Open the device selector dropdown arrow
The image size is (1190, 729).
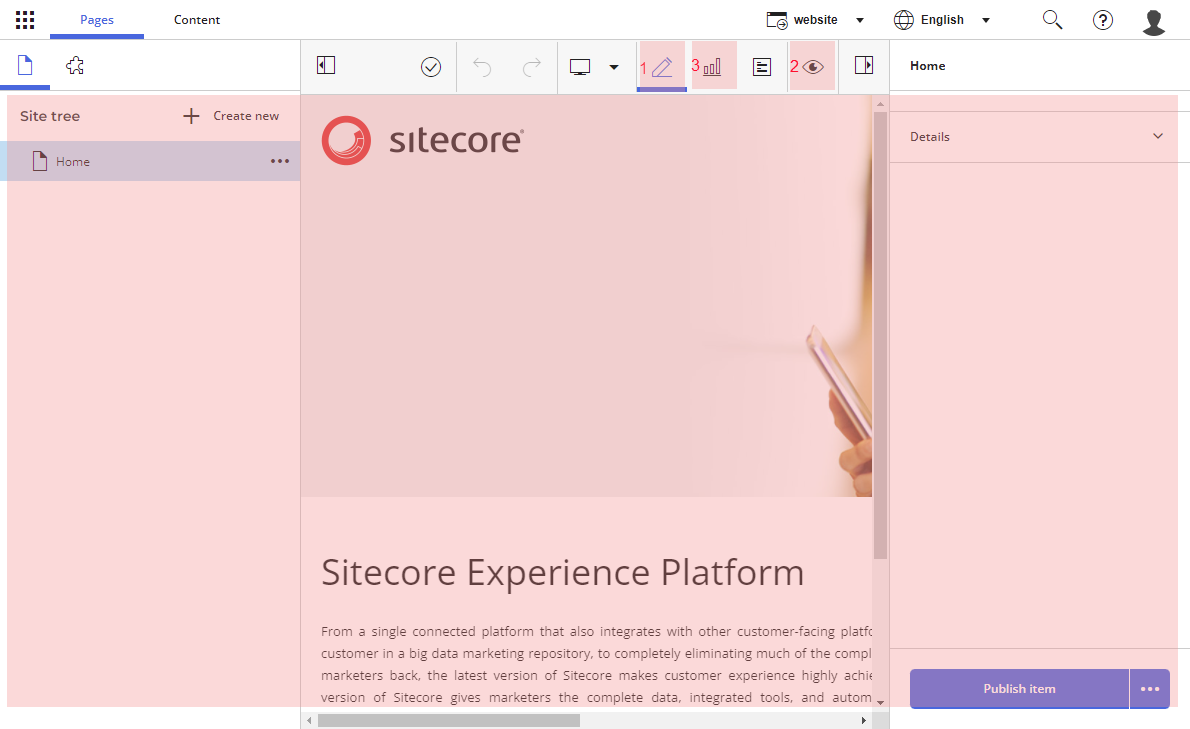tap(614, 67)
